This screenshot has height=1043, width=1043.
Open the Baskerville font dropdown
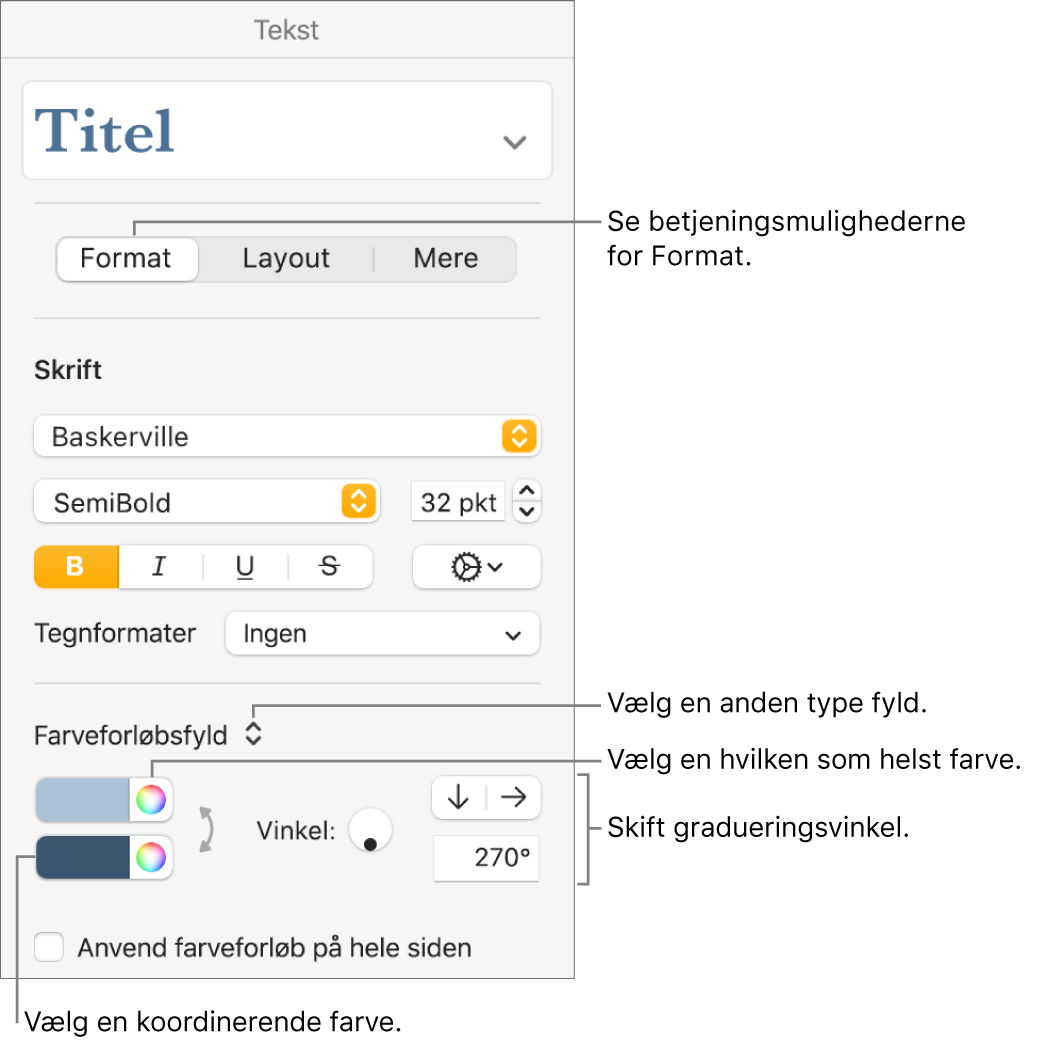(x=286, y=437)
